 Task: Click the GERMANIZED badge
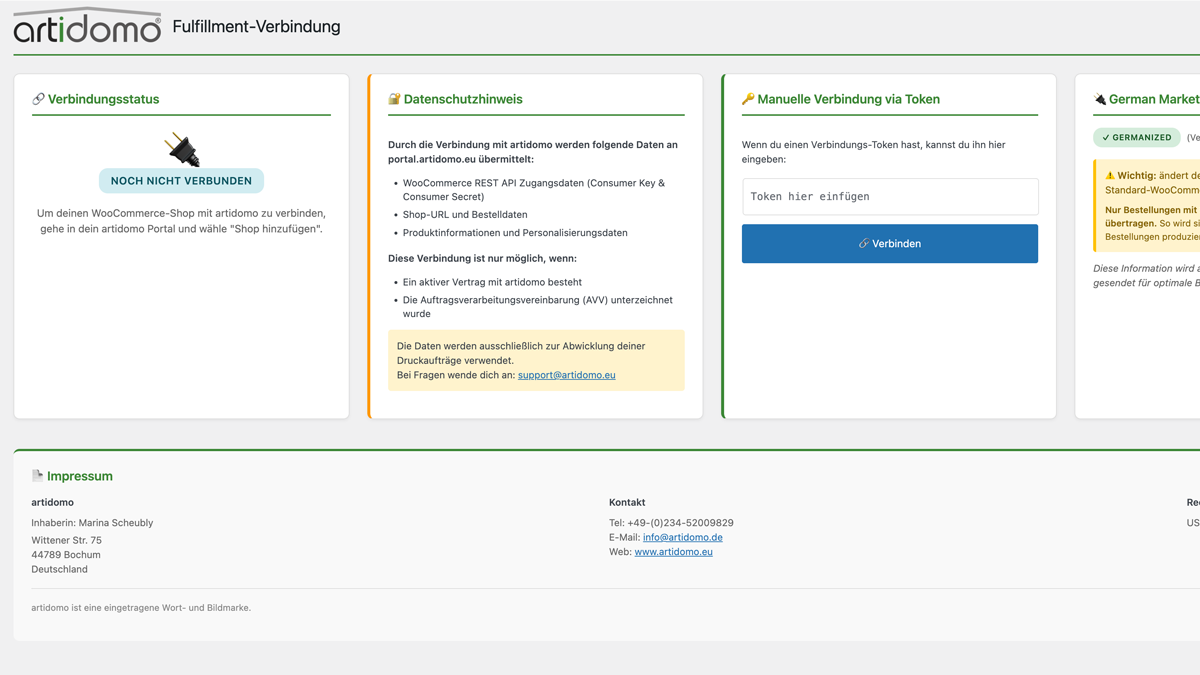coord(1137,137)
